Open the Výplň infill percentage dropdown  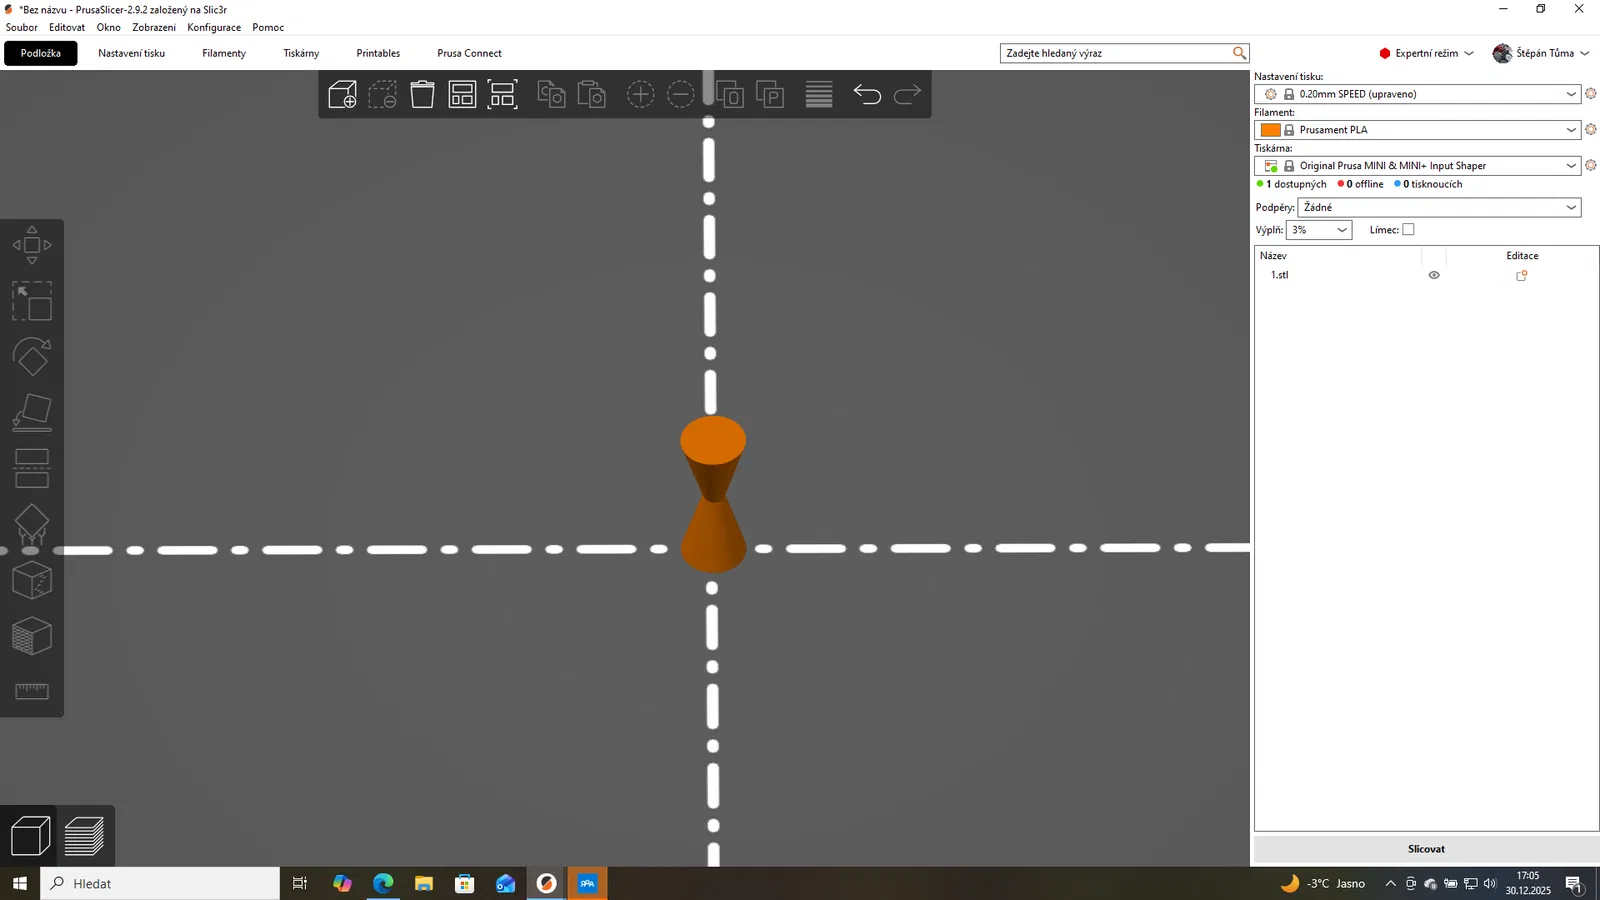point(1319,230)
